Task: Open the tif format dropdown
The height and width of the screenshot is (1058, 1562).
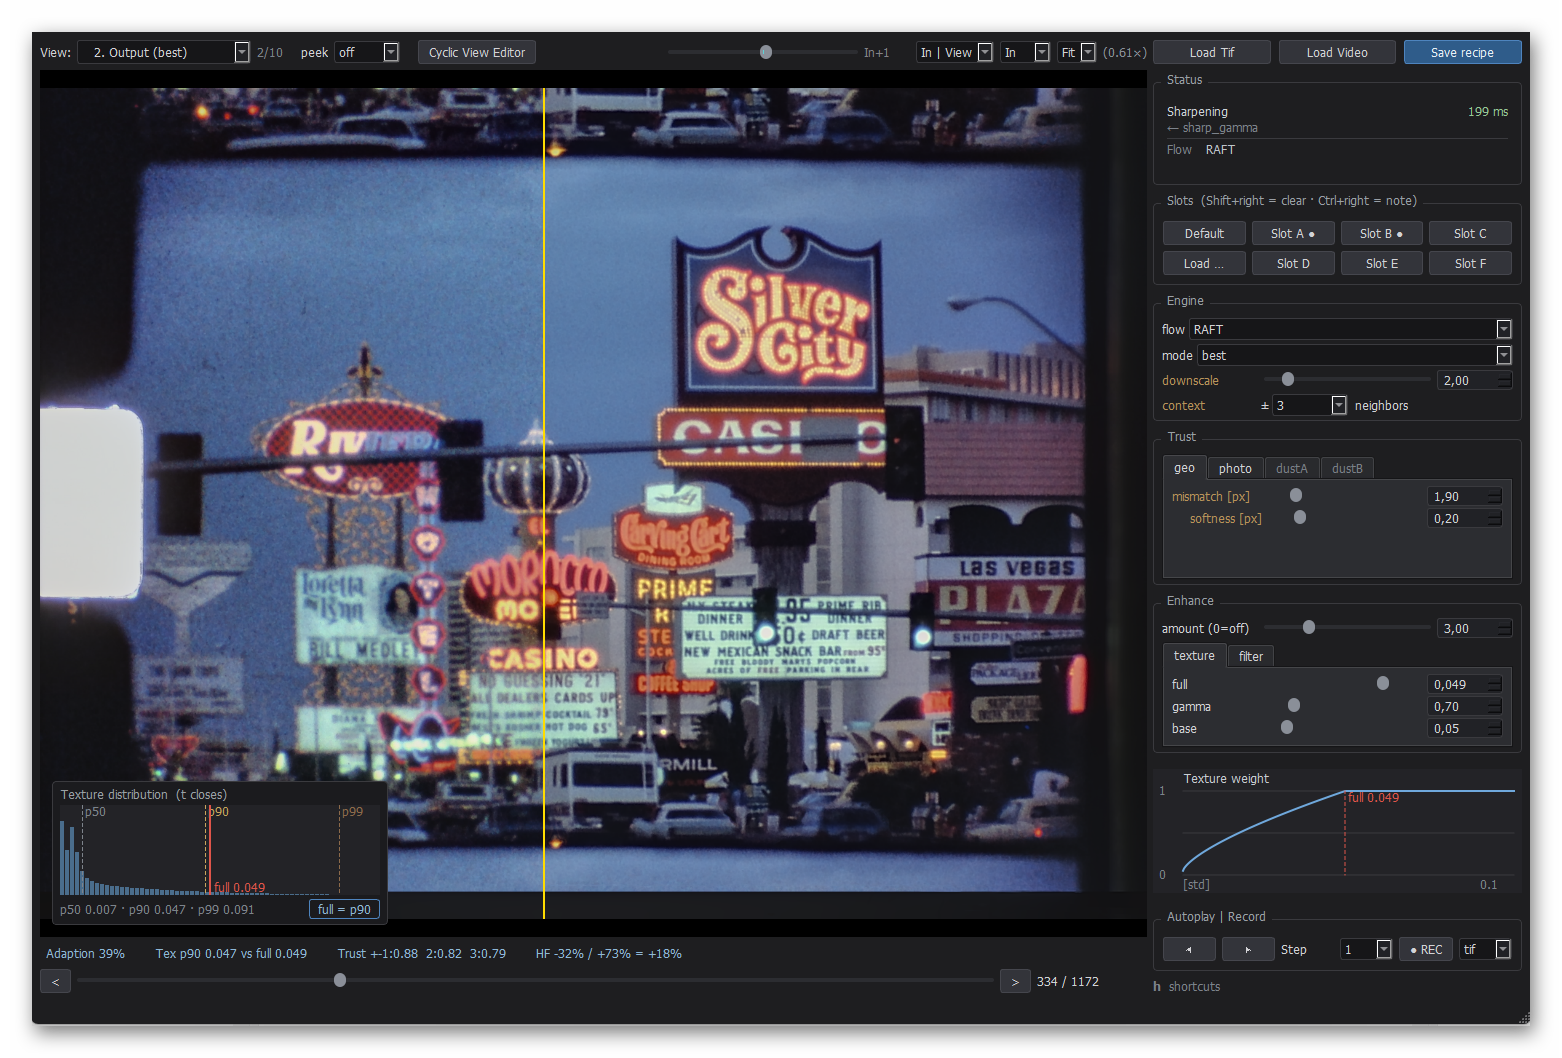Action: tap(1485, 949)
